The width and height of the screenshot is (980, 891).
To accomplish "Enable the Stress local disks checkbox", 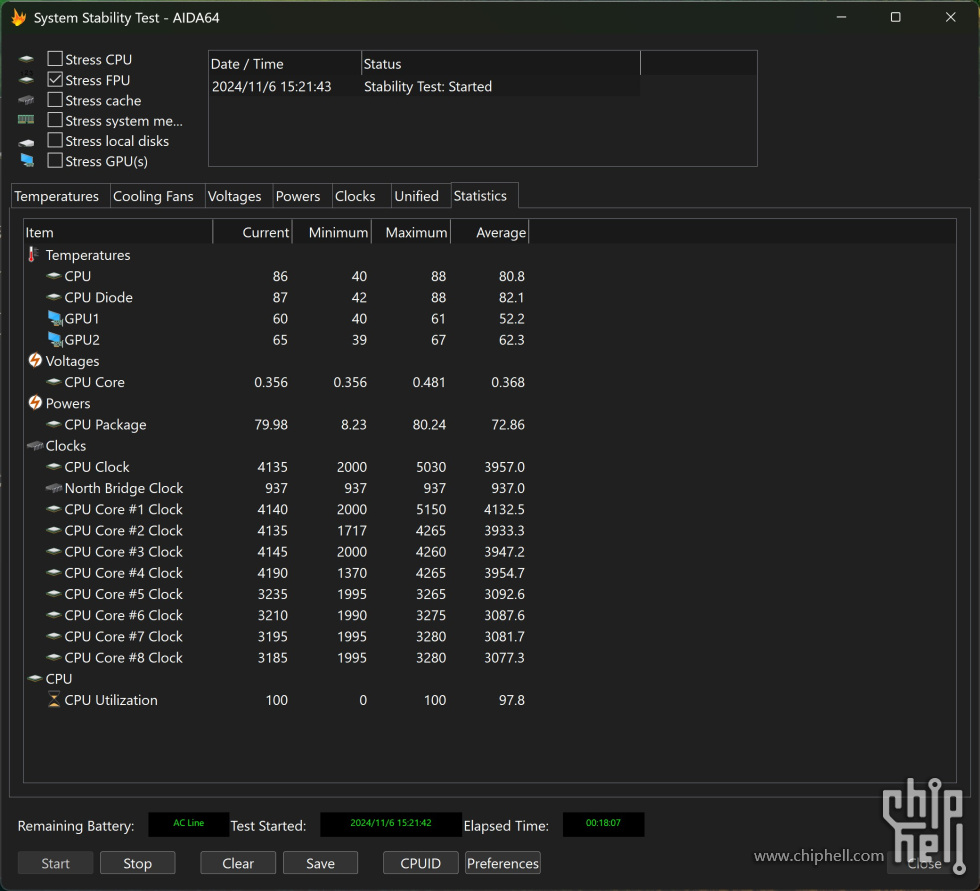I will [55, 141].
